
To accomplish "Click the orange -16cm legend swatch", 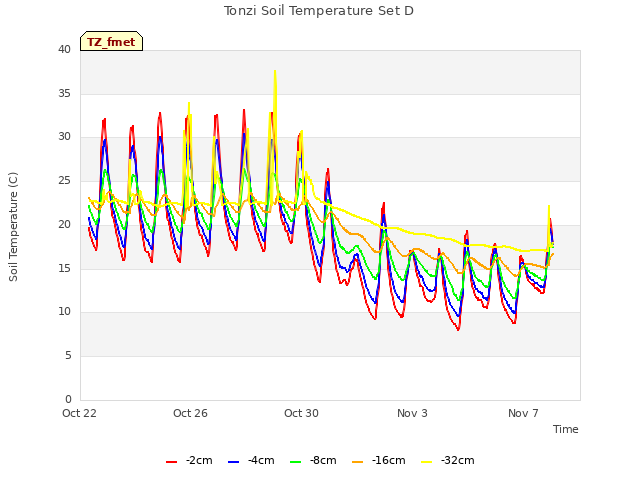I will pos(358,462).
